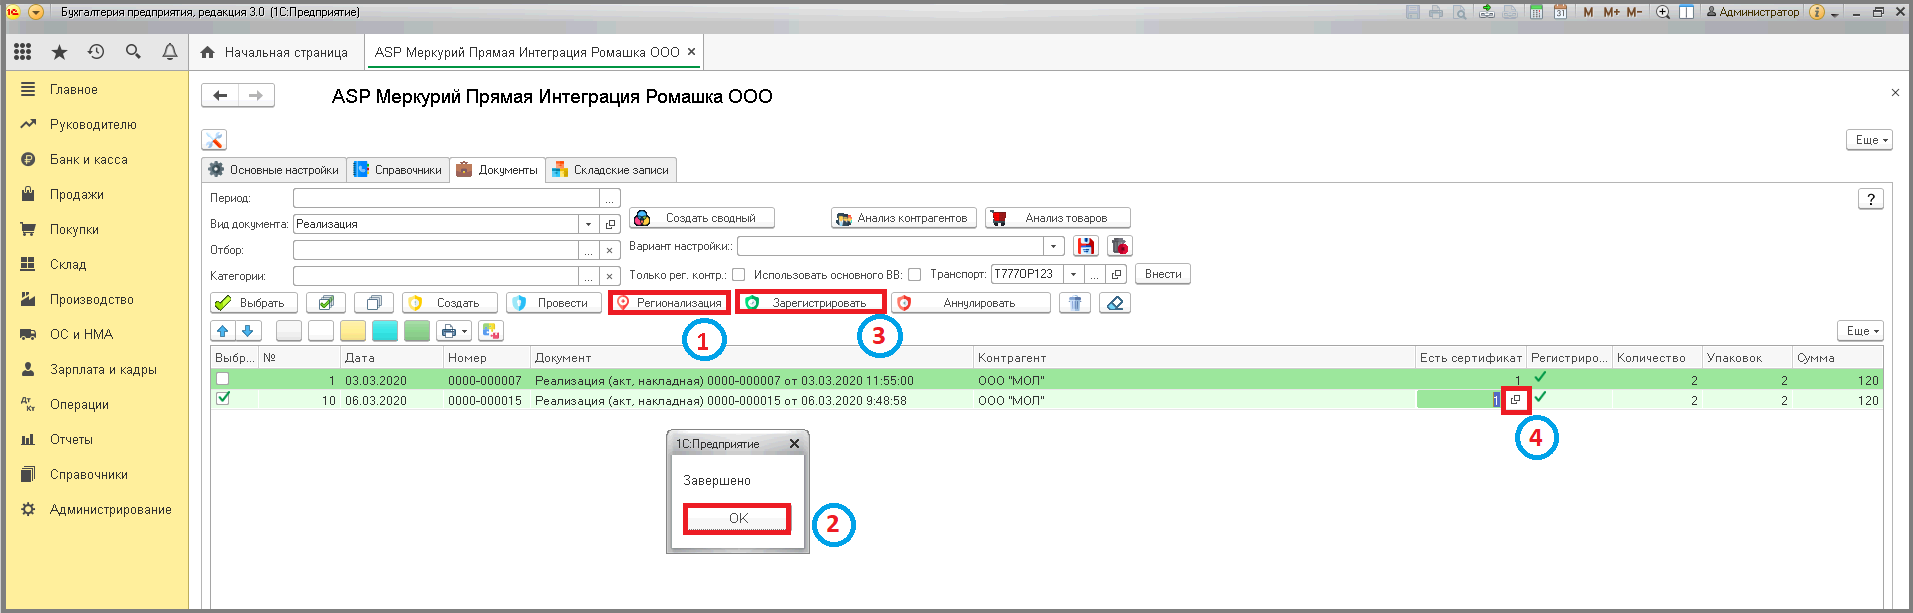Pick the green color swatch
The height and width of the screenshot is (613, 1913).
point(417,331)
